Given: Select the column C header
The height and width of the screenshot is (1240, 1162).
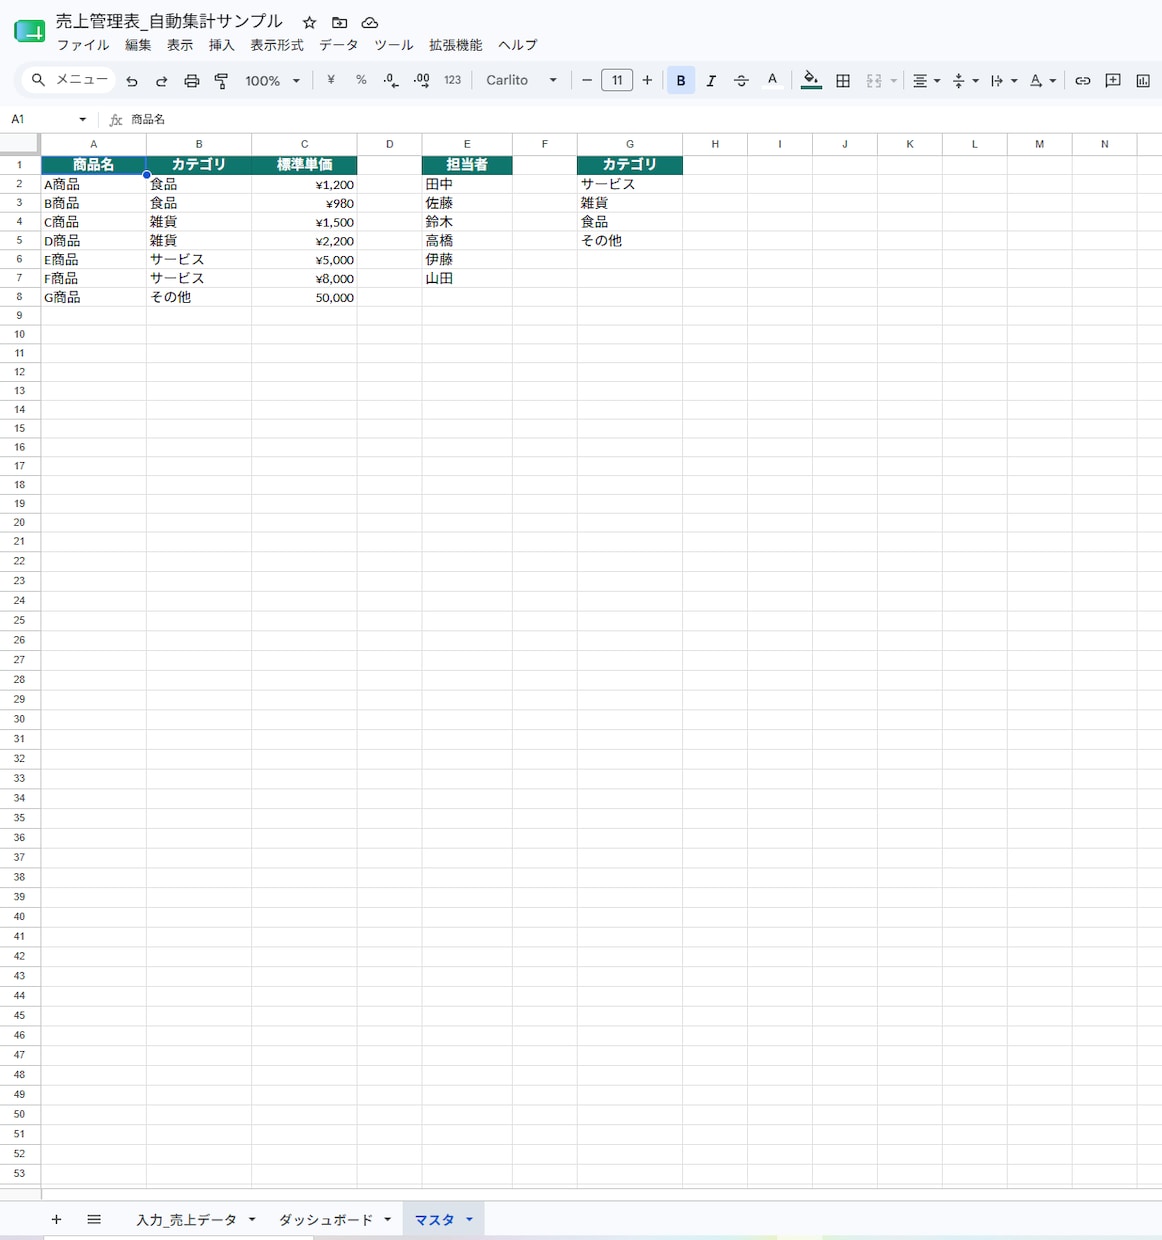Looking at the screenshot, I should point(304,144).
